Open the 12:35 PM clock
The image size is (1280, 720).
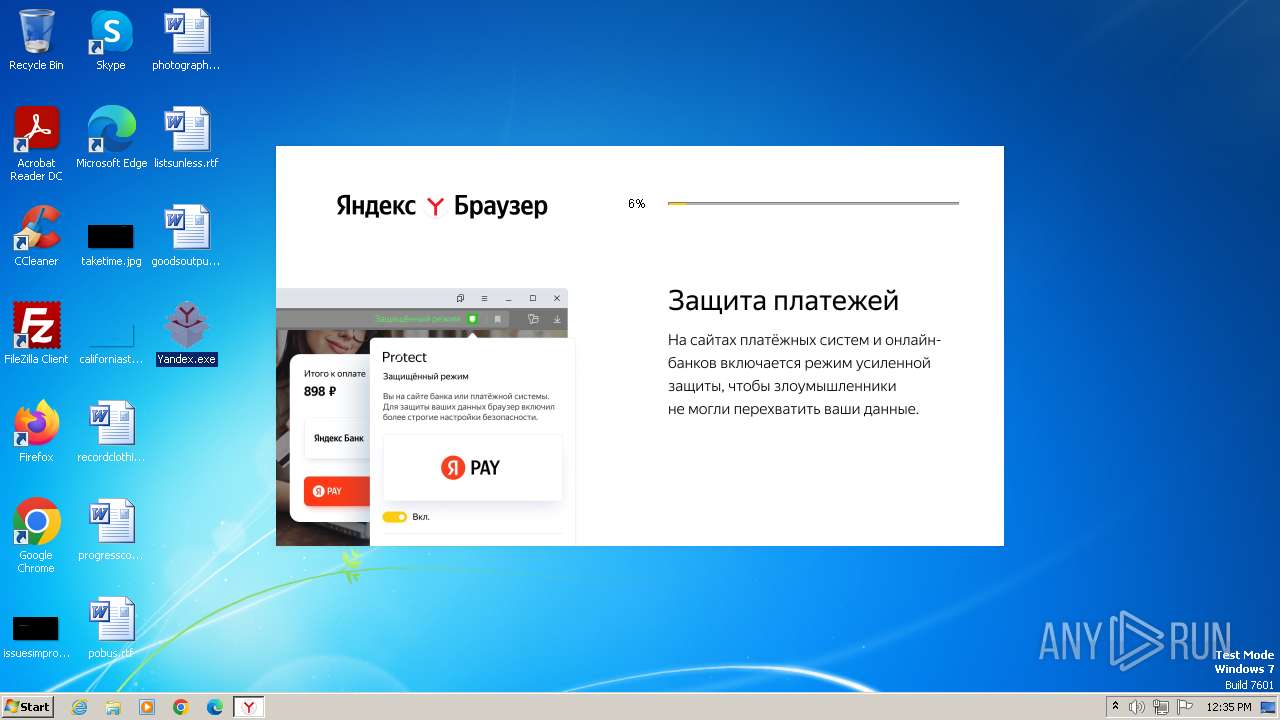click(1229, 707)
